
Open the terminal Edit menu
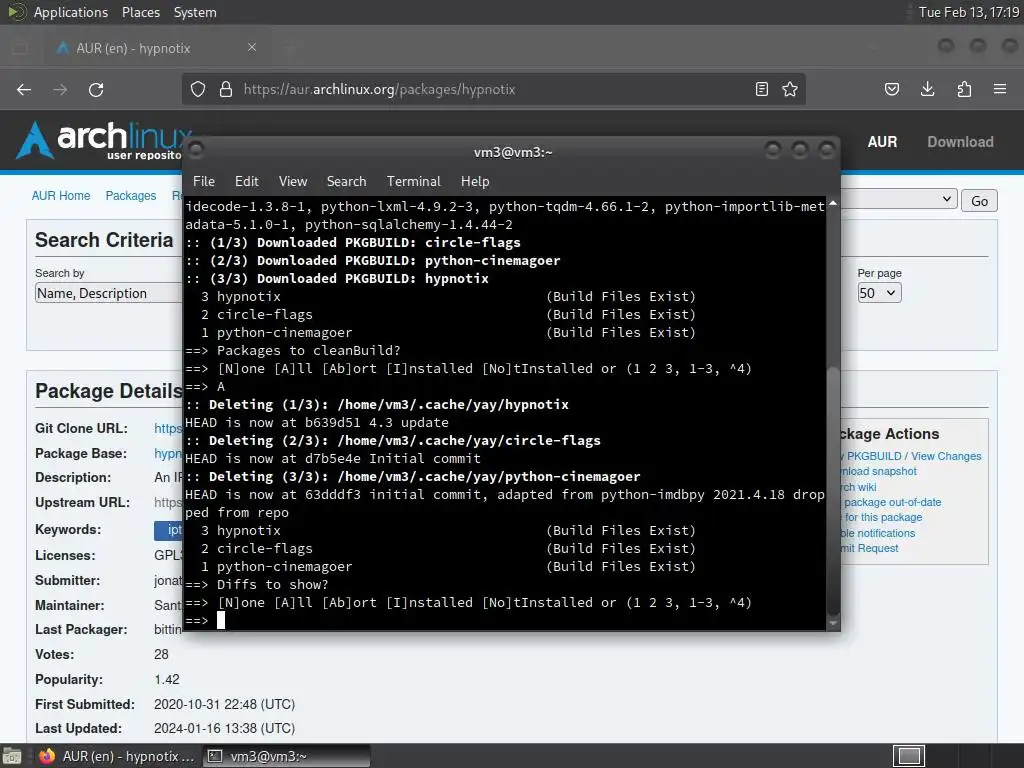click(x=246, y=182)
